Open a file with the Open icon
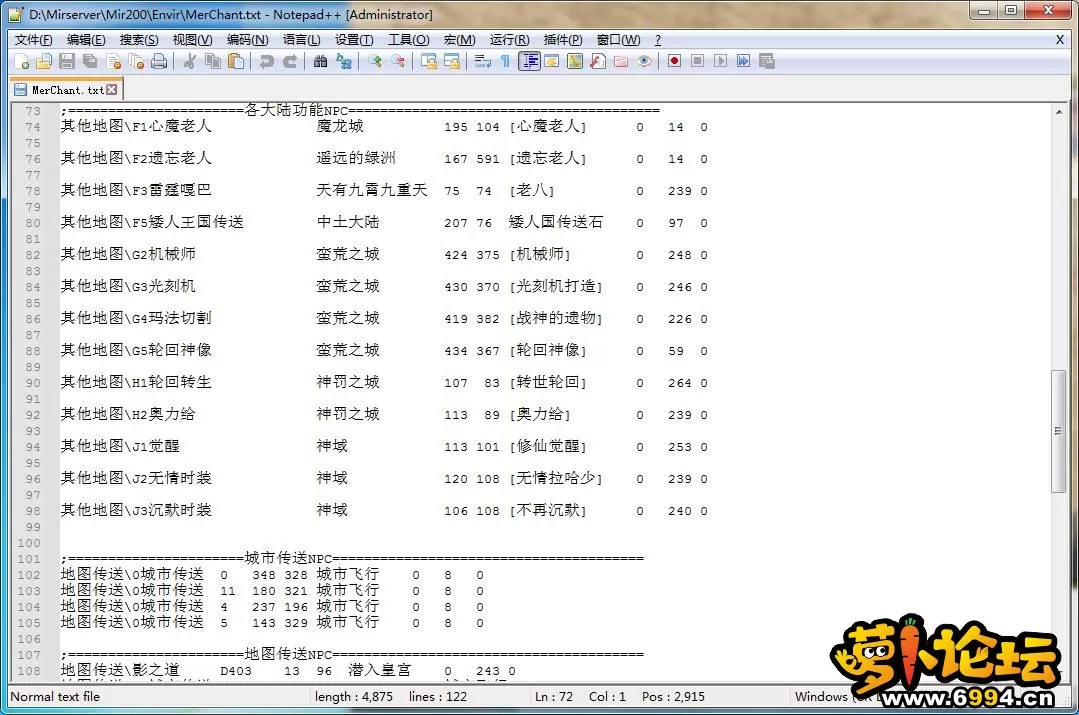This screenshot has width=1079, height=715. click(44, 61)
